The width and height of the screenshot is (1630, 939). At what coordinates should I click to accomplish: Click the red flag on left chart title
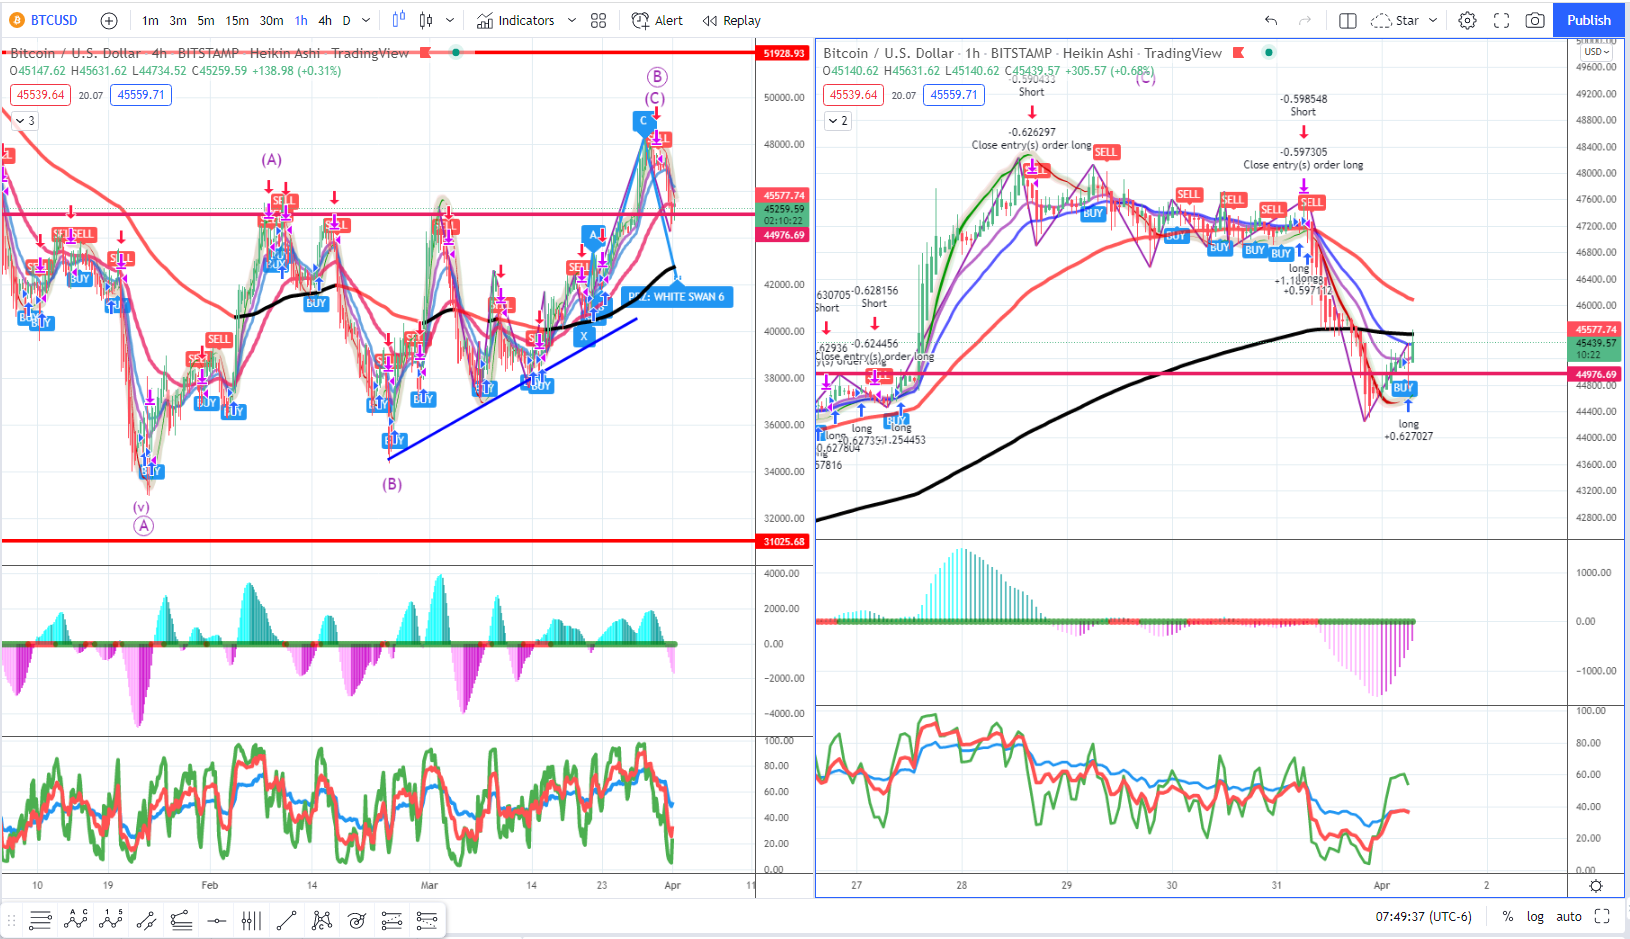(426, 53)
